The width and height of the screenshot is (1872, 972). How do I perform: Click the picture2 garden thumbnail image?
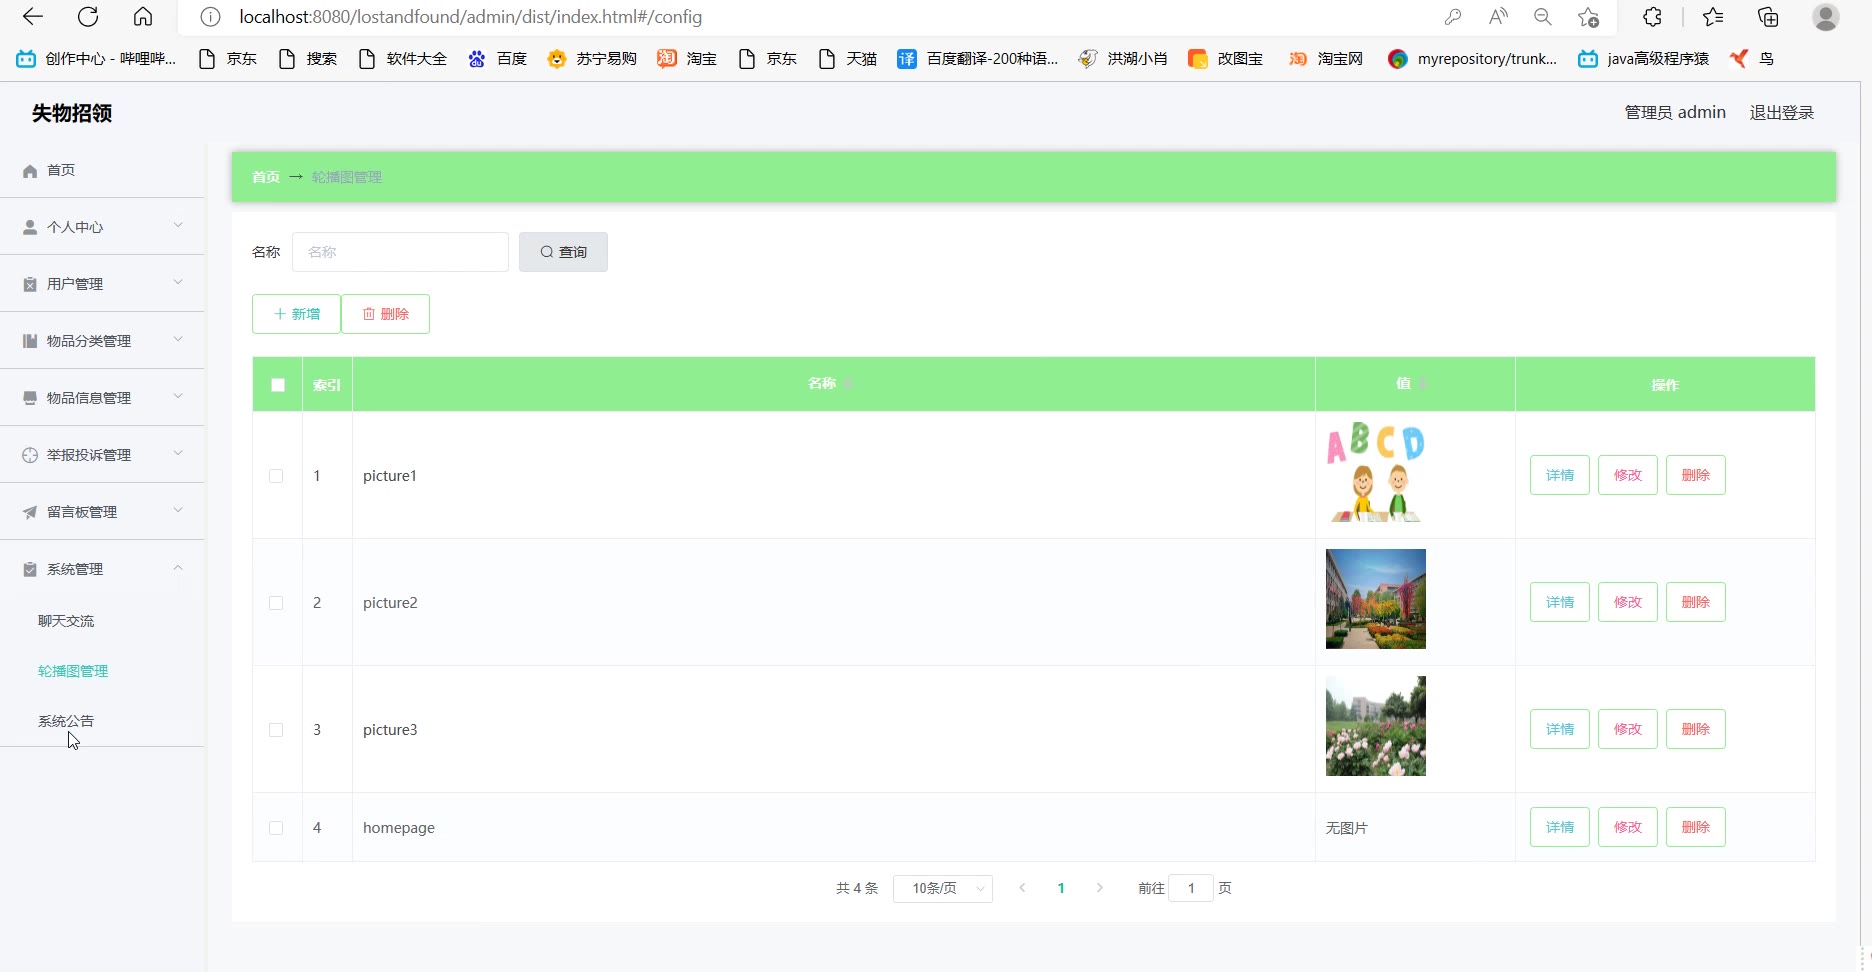pos(1376,599)
